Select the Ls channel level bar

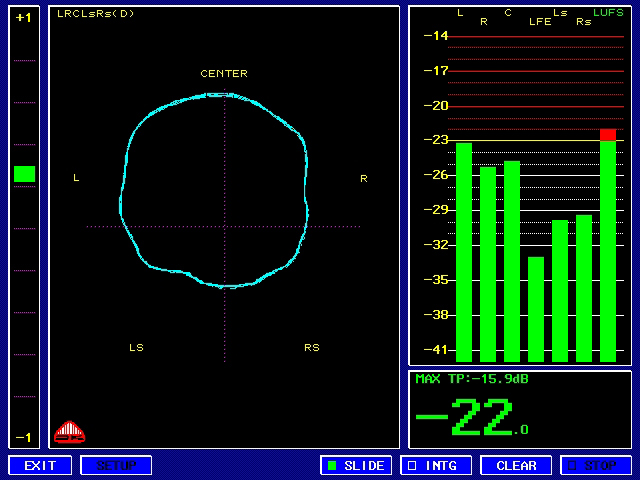click(x=560, y=291)
